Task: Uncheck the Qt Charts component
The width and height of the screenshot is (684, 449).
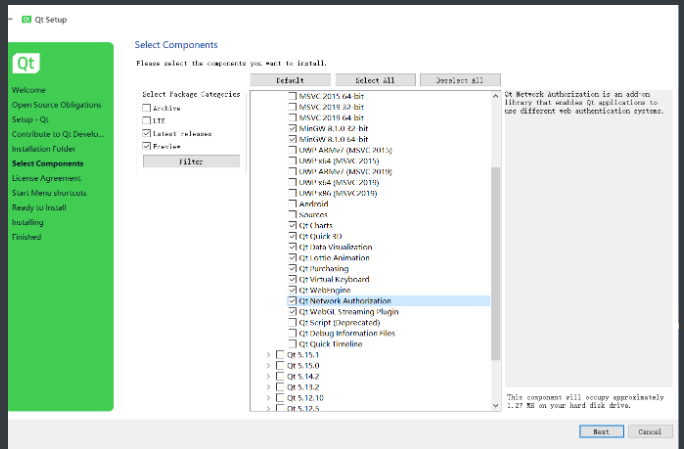Action: 293,225
